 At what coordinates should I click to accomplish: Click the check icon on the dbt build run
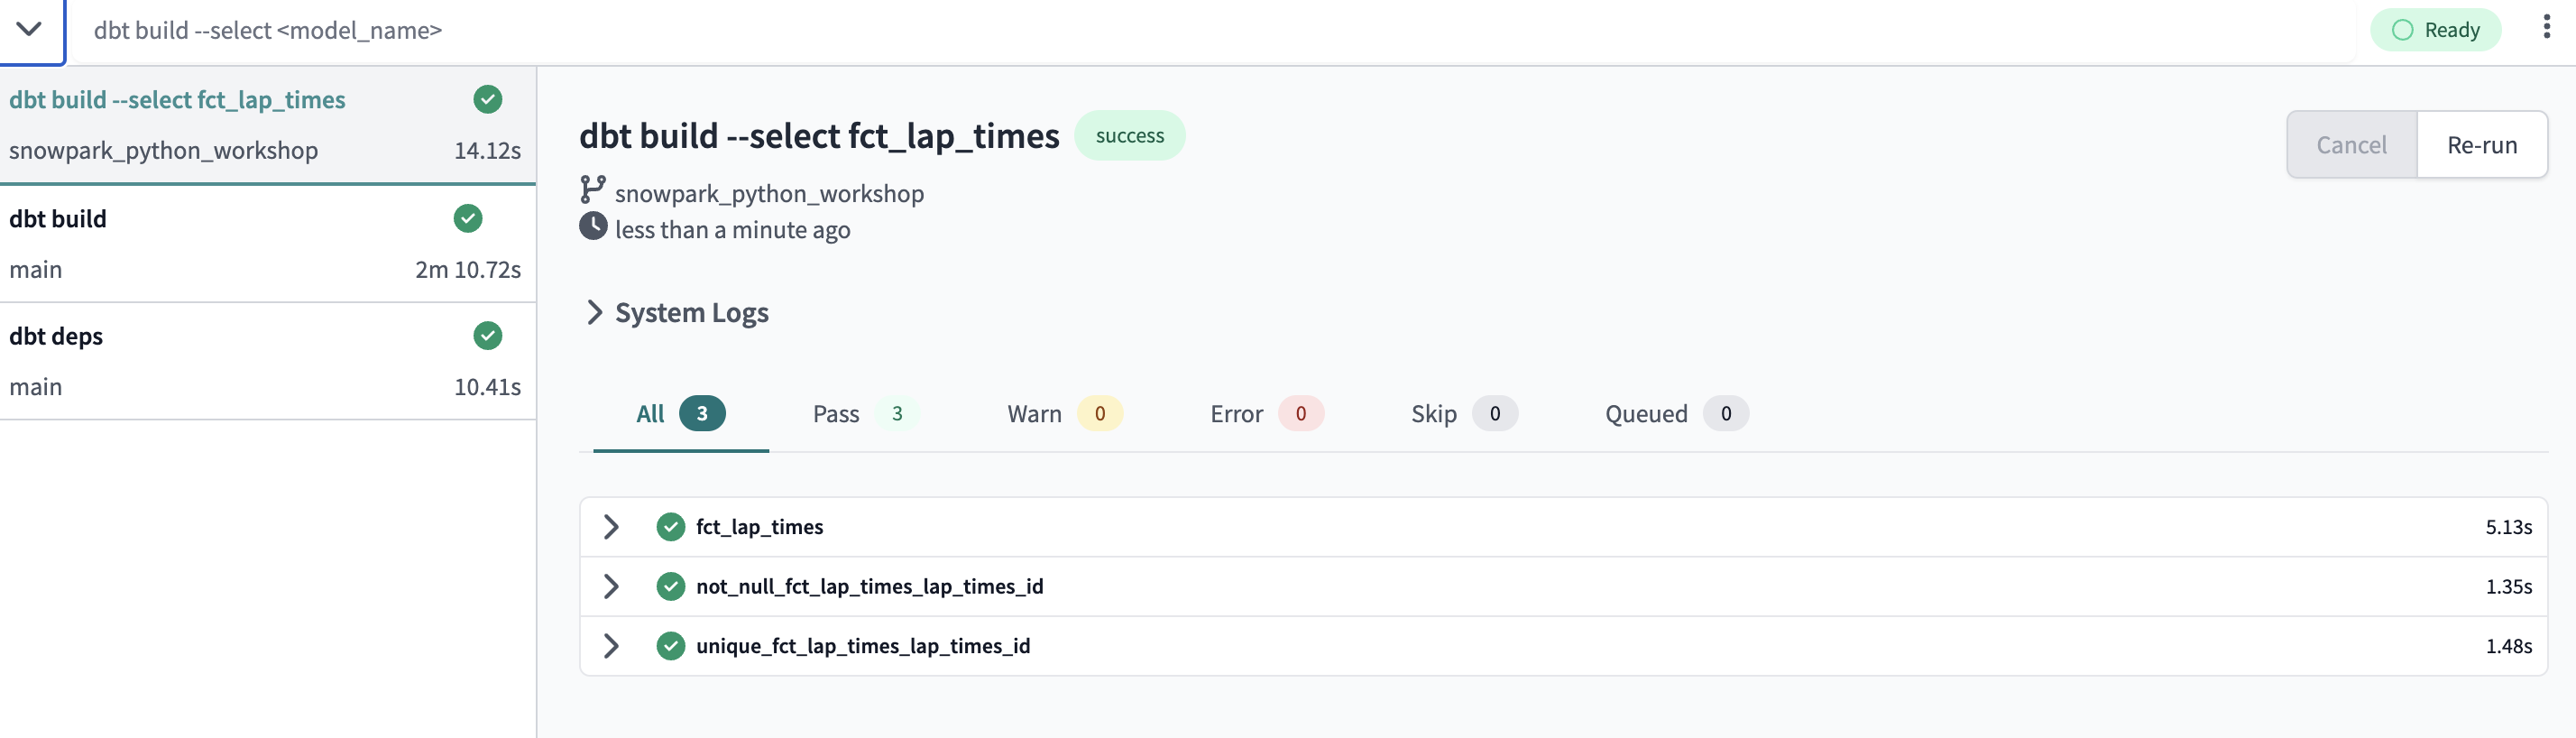coord(468,219)
